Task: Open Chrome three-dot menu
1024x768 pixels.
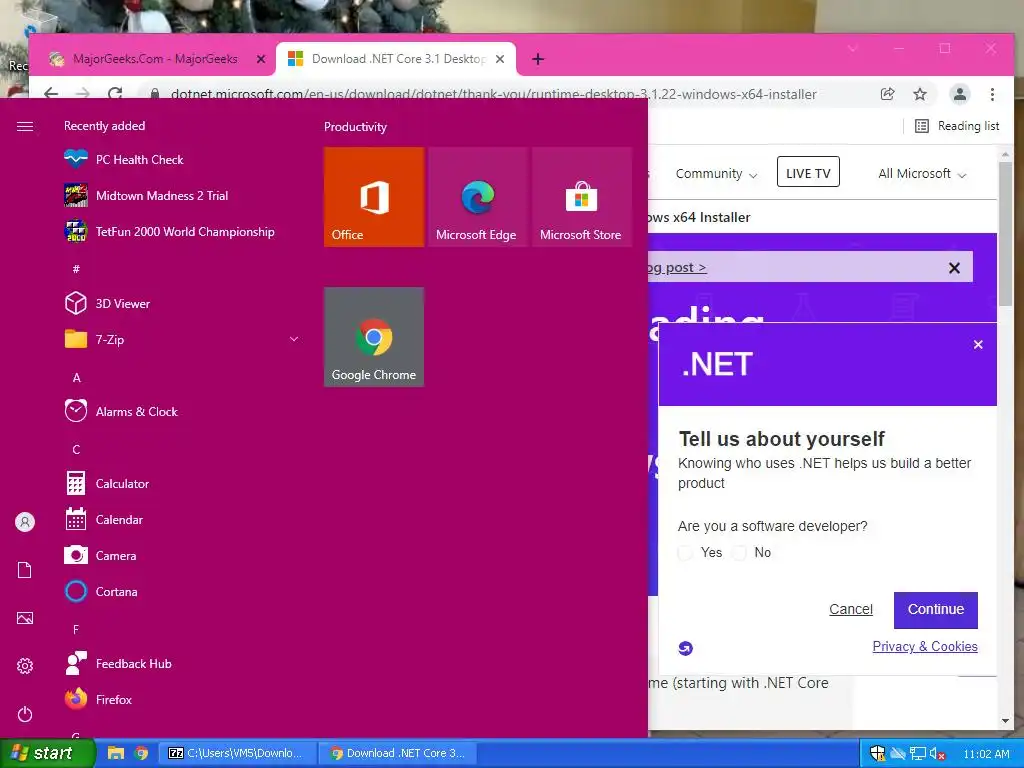Action: click(992, 94)
